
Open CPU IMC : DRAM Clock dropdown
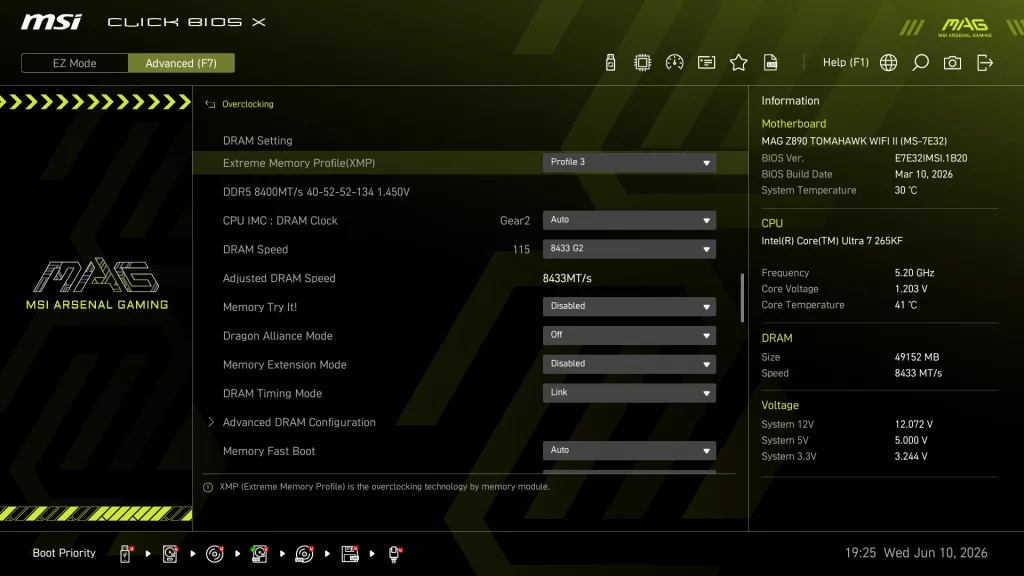point(629,220)
